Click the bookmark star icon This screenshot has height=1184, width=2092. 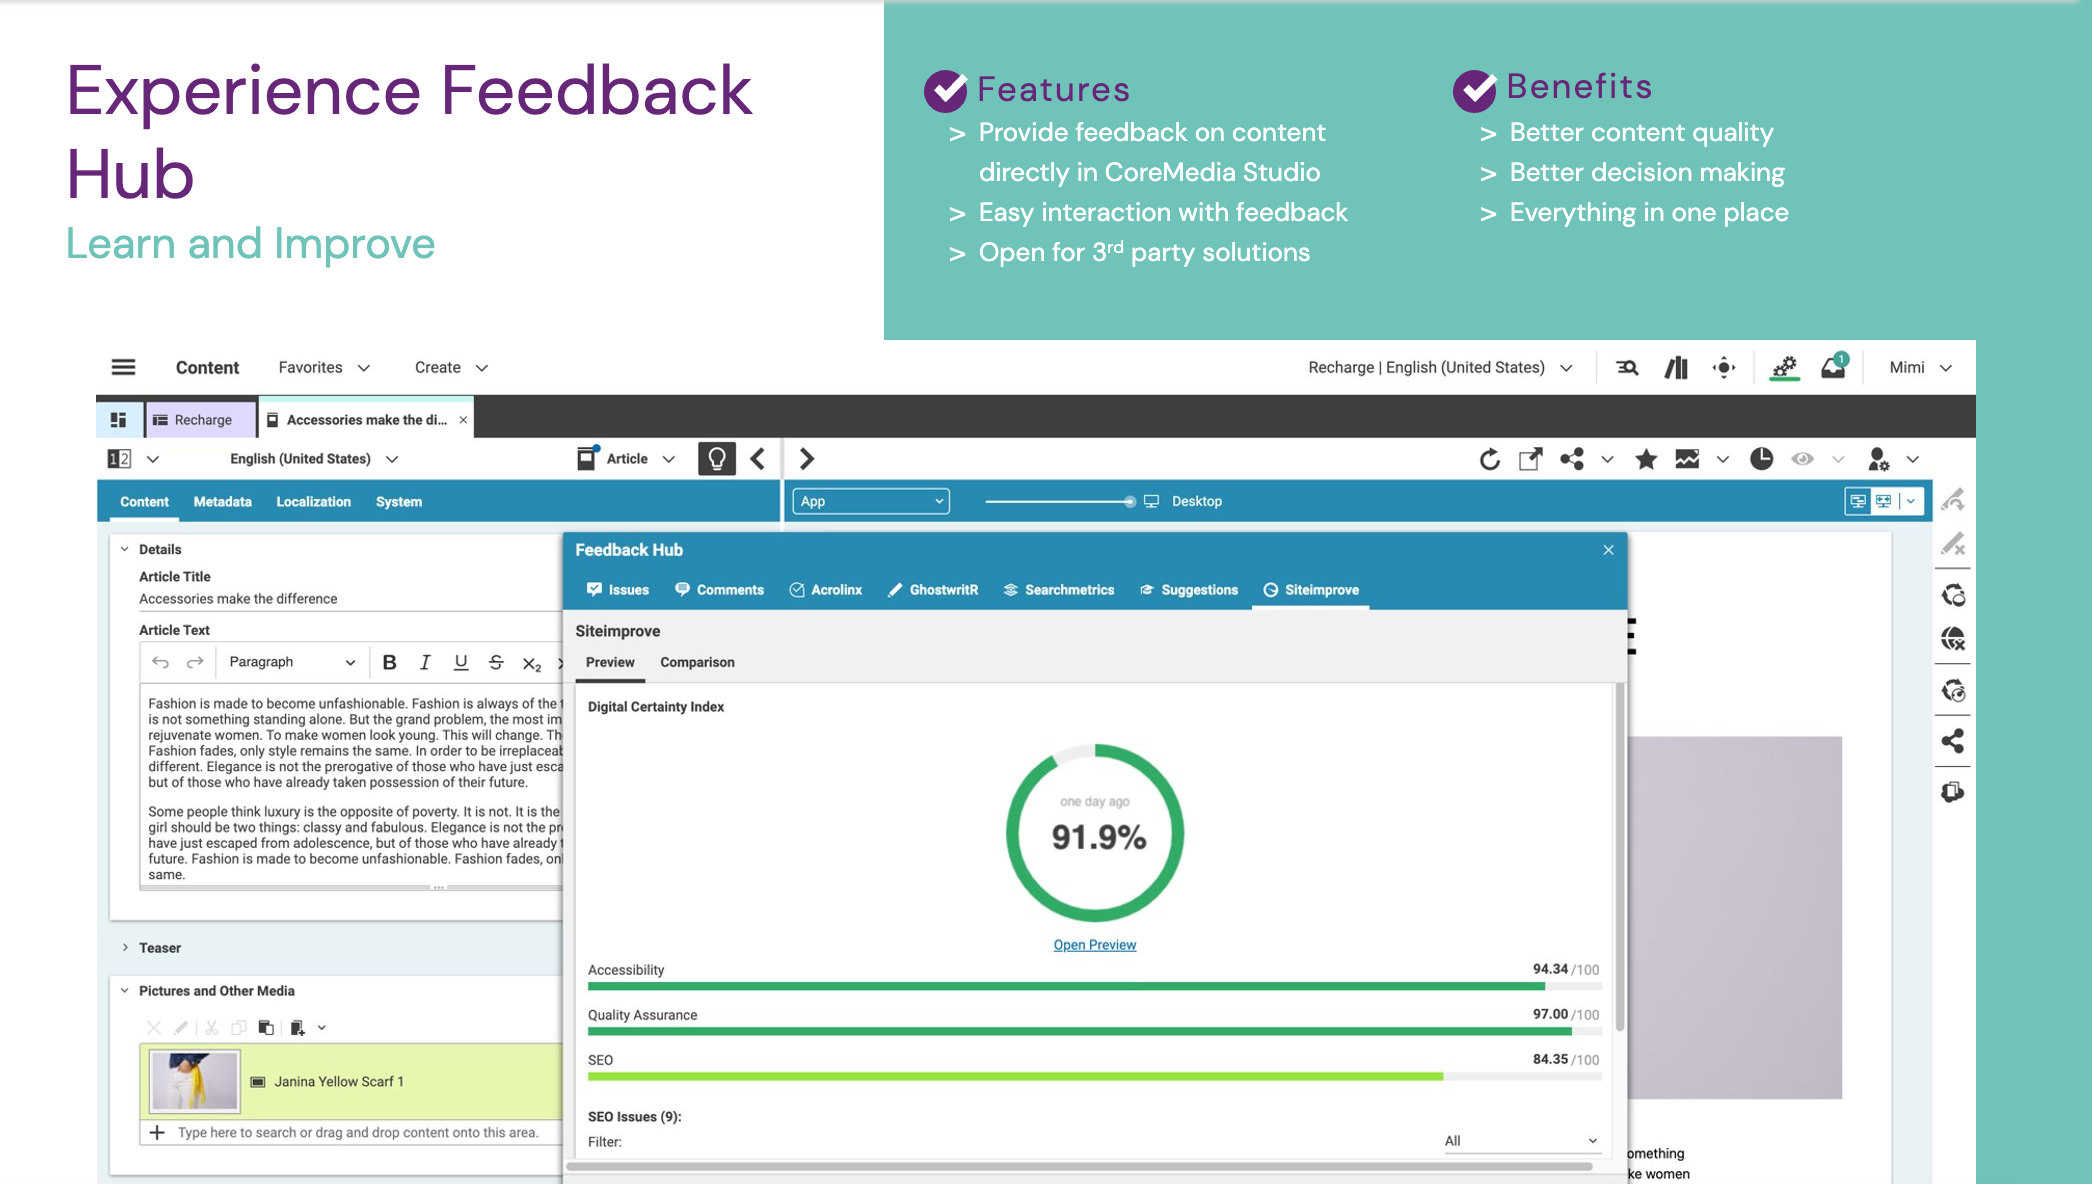(1646, 459)
